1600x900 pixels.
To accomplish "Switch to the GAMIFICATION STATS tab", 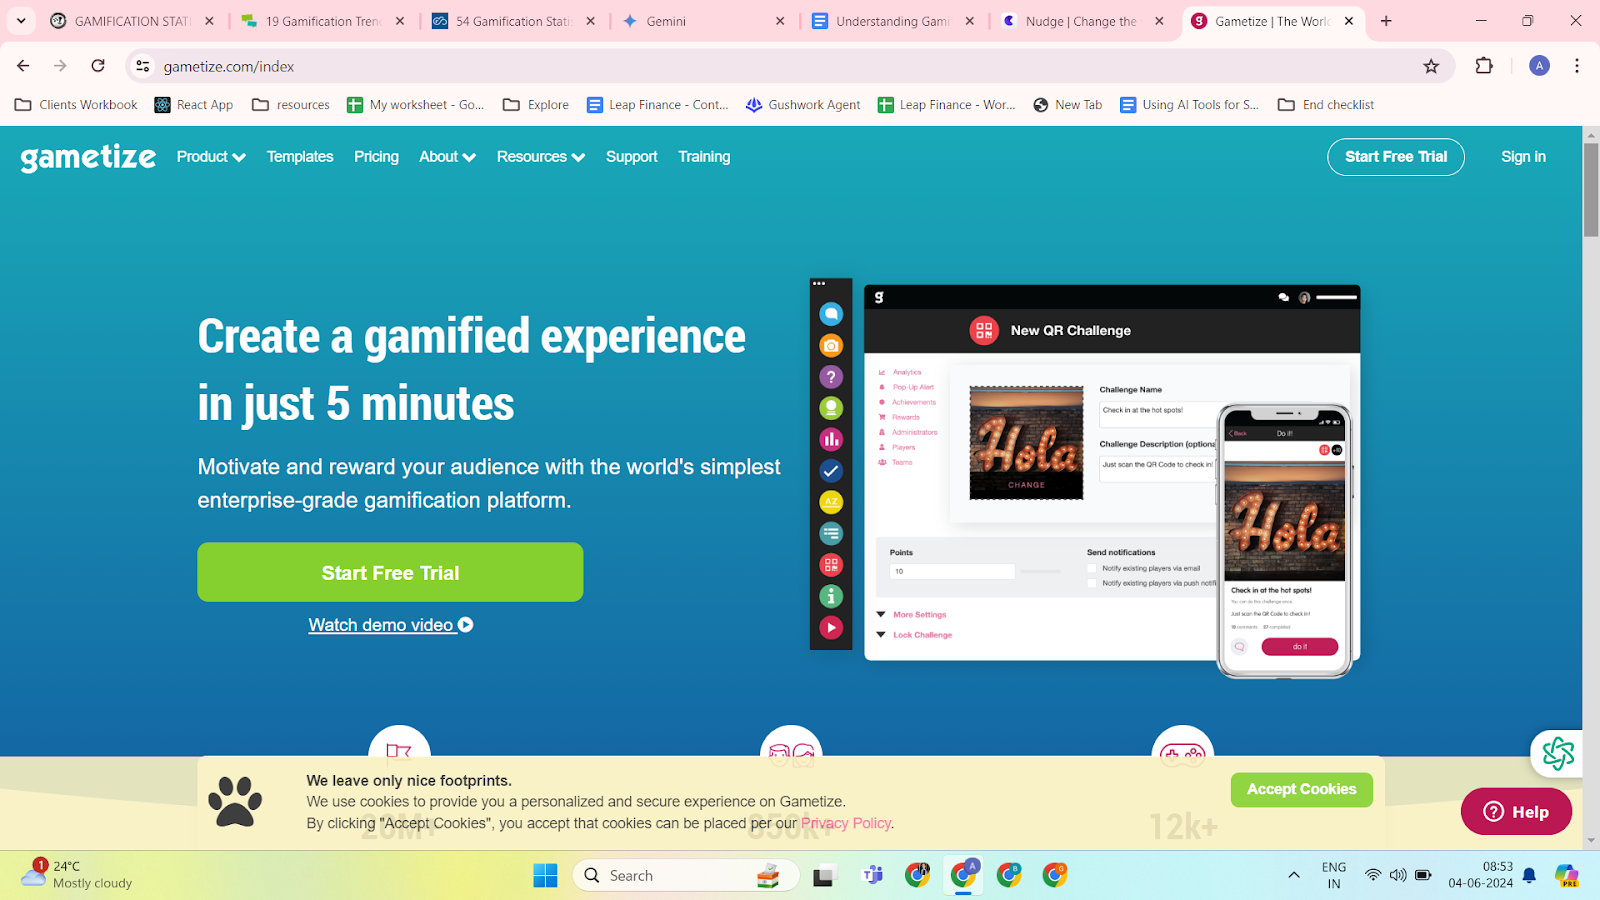I will pos(132,21).
